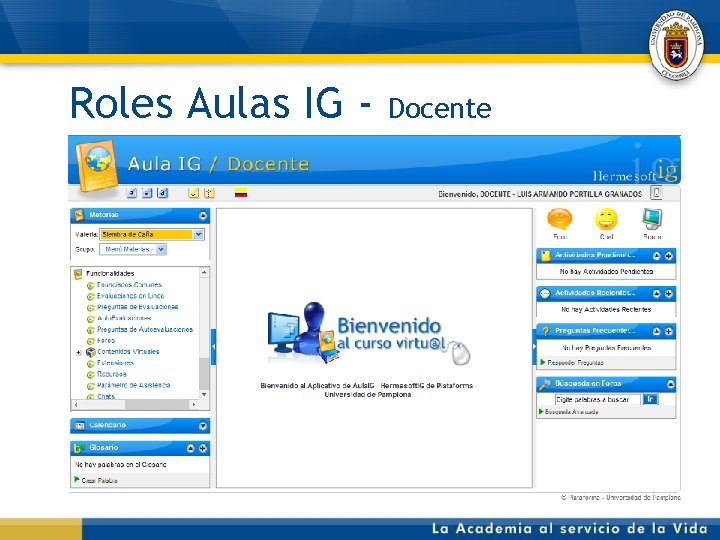The height and width of the screenshot is (540, 720).
Task: Click the tree vertical scrollbar down arrow
Action: [204, 394]
